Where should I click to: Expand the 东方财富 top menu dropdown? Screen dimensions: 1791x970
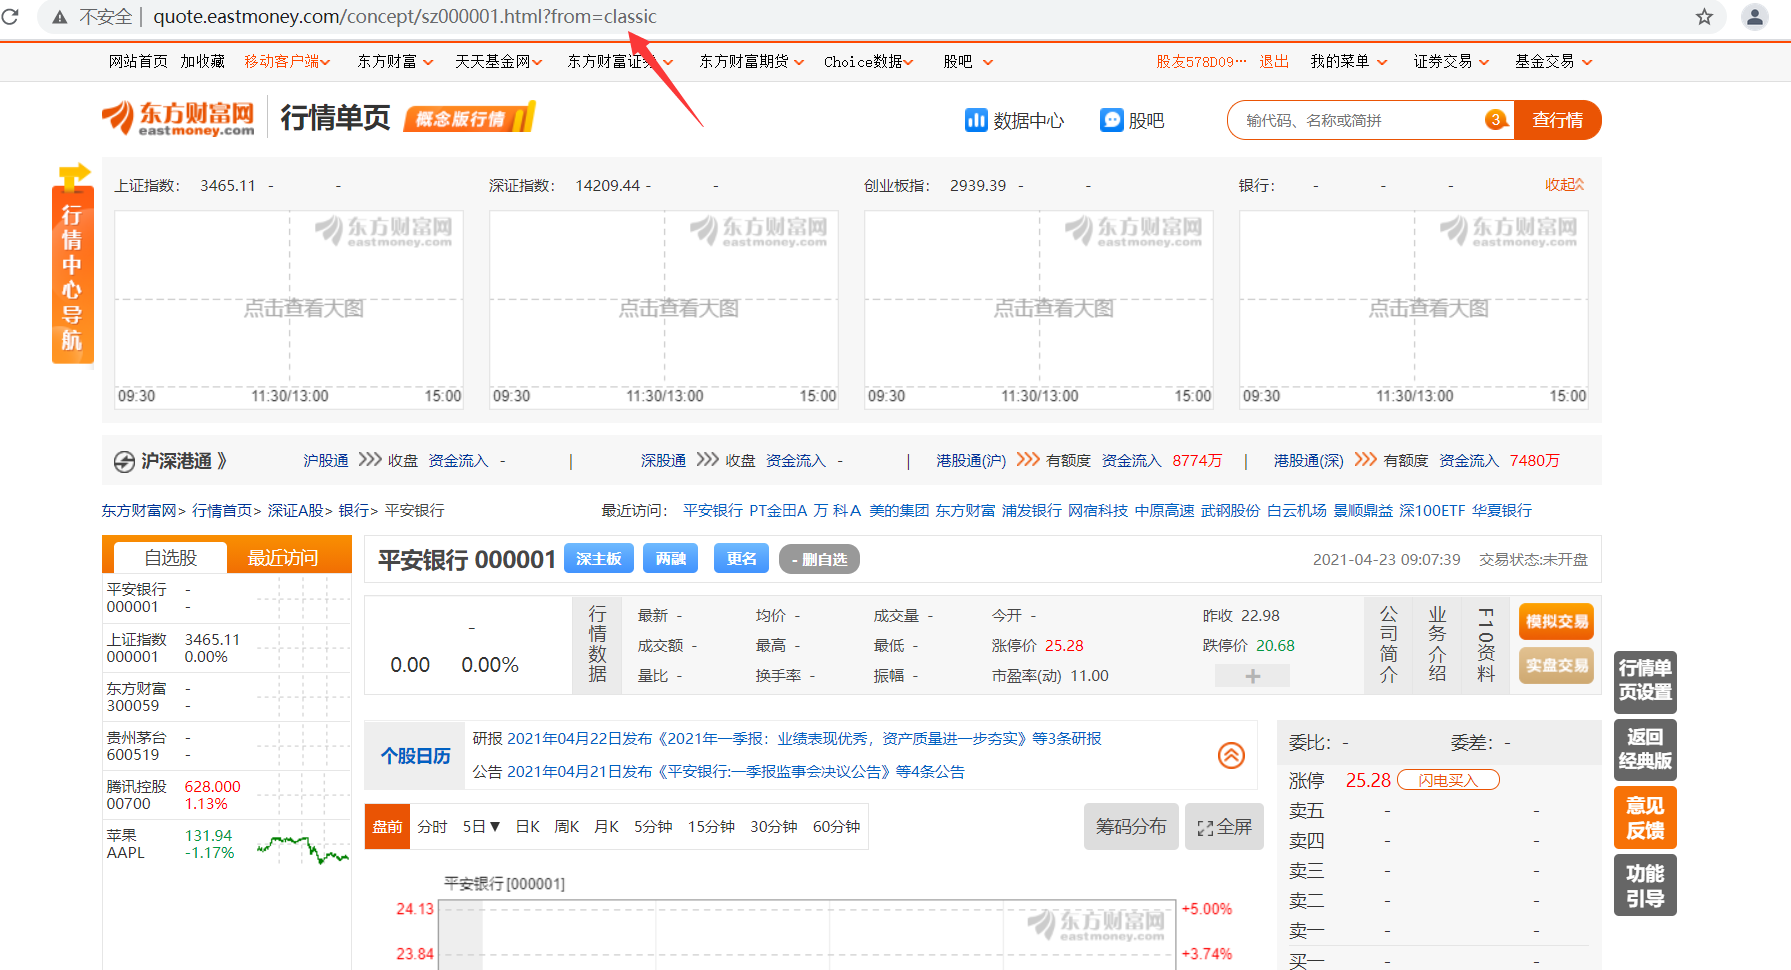(428, 62)
